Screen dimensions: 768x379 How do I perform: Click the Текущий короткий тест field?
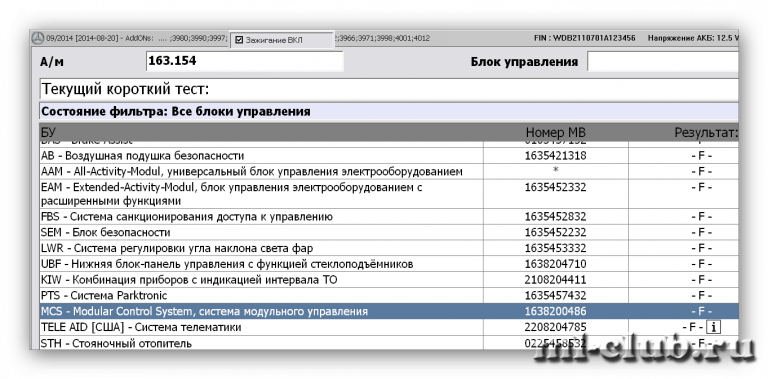point(388,89)
